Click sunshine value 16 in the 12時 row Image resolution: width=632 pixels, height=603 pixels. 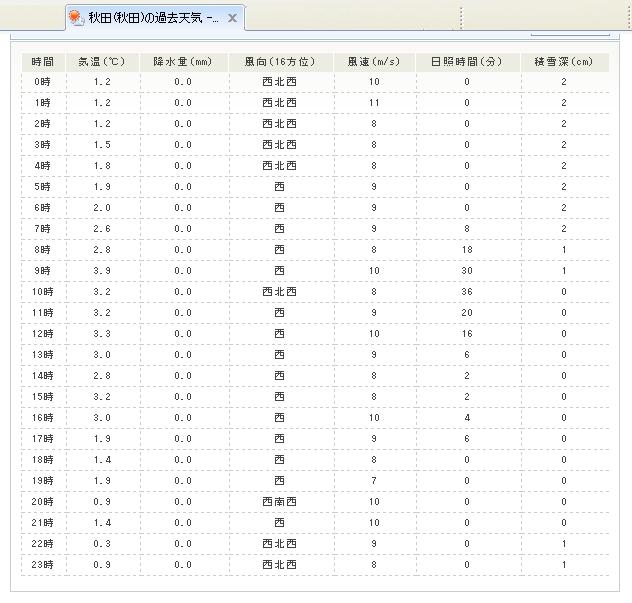pos(467,334)
